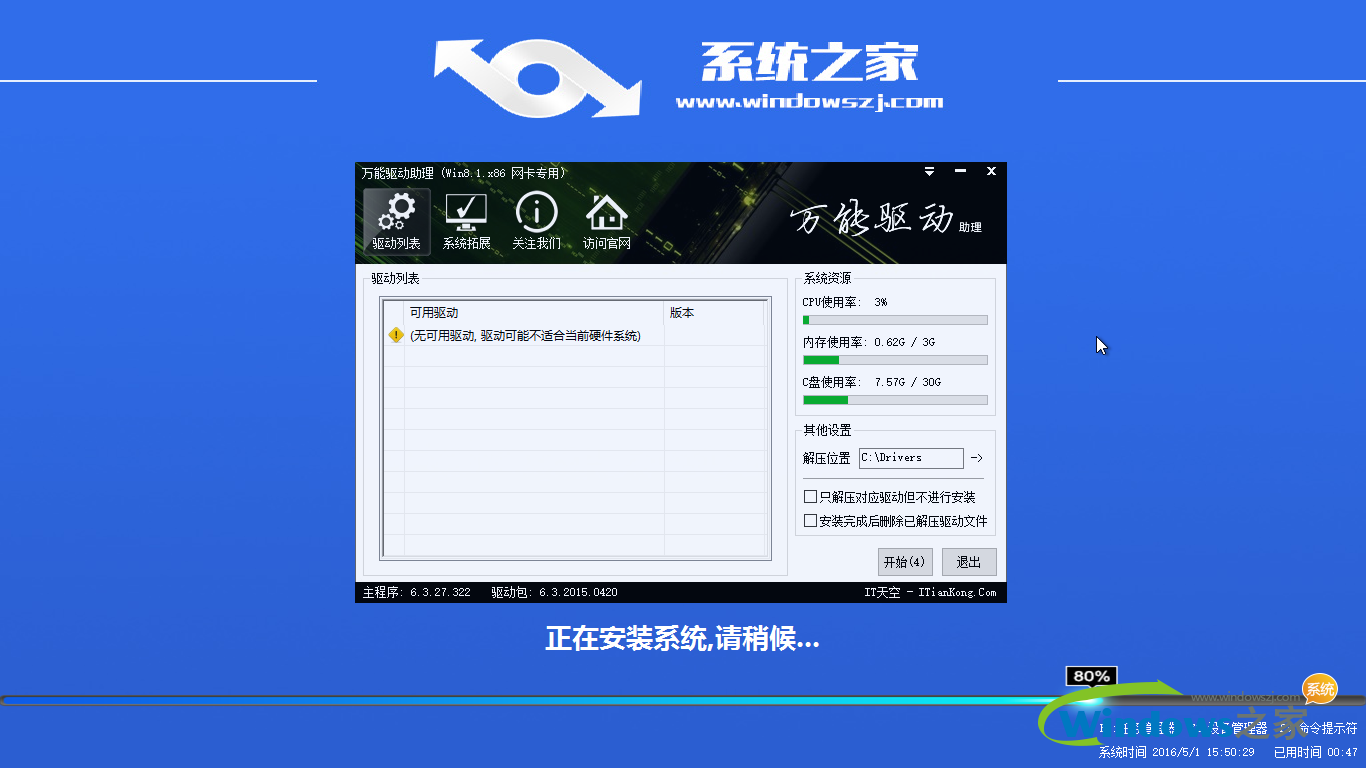The image size is (1366, 768).
Task: Open the title bar pull-down arrow menu
Action: 929,171
